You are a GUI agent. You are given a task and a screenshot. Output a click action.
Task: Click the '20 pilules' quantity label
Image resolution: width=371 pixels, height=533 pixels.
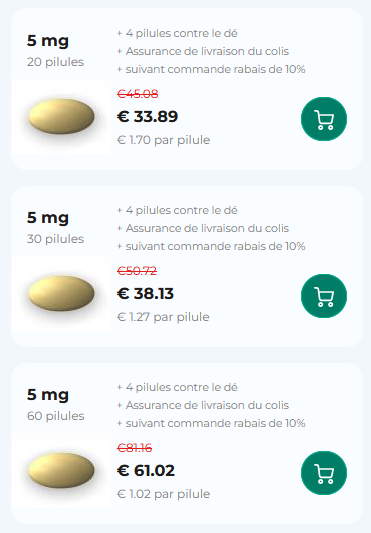55,62
